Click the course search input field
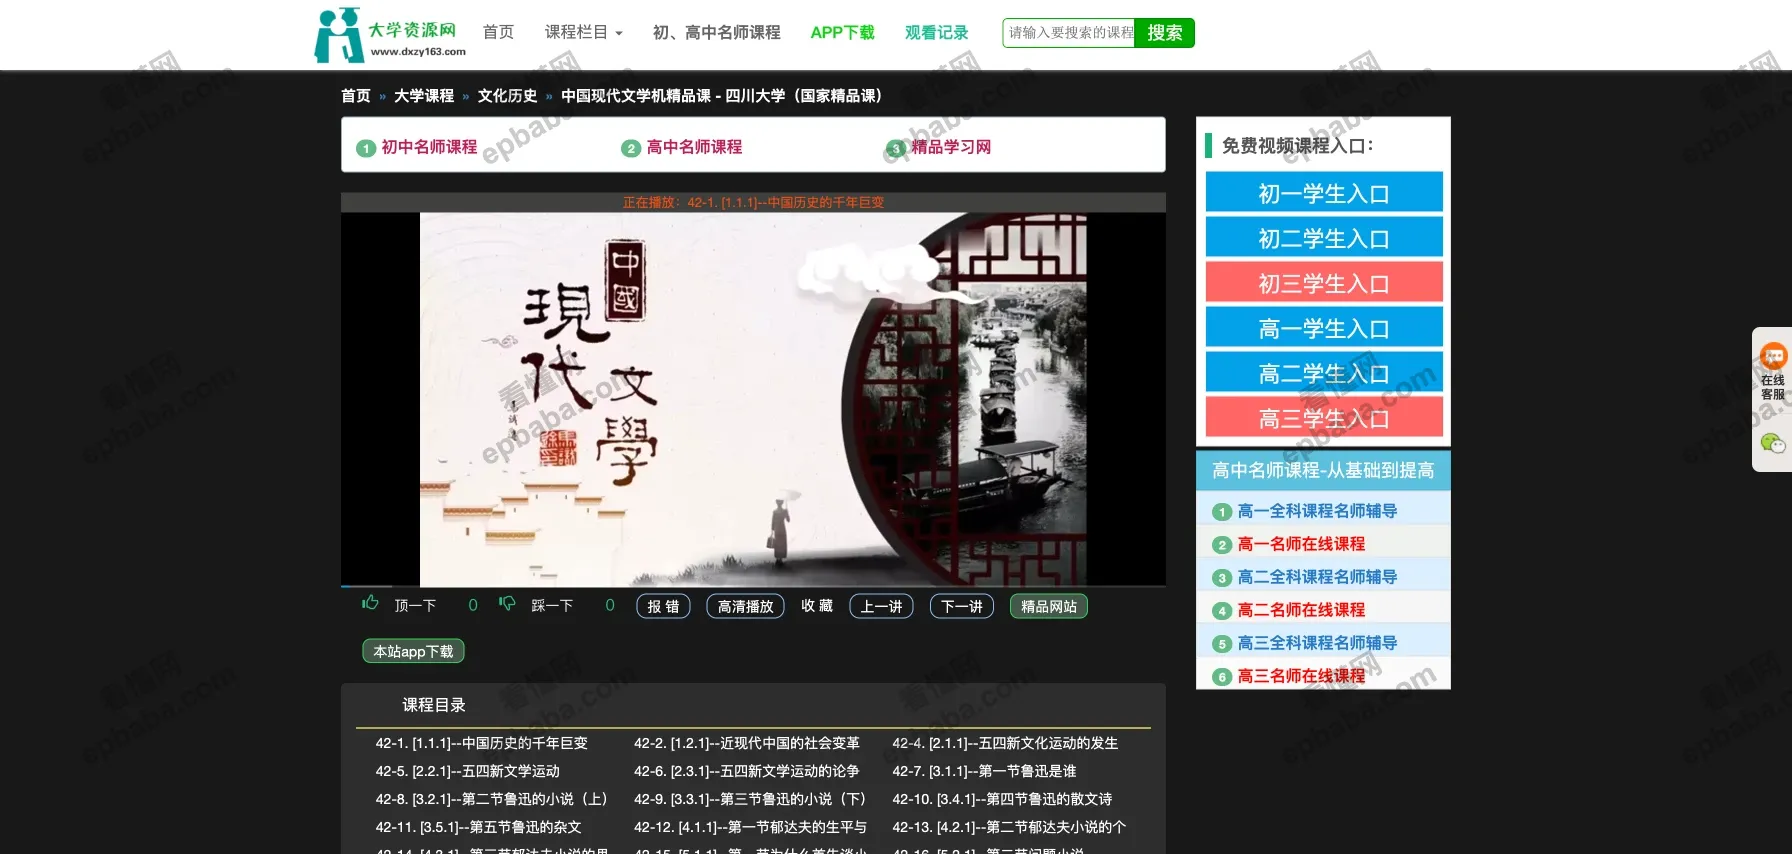Screen dimensions: 1792x854 click(1069, 33)
